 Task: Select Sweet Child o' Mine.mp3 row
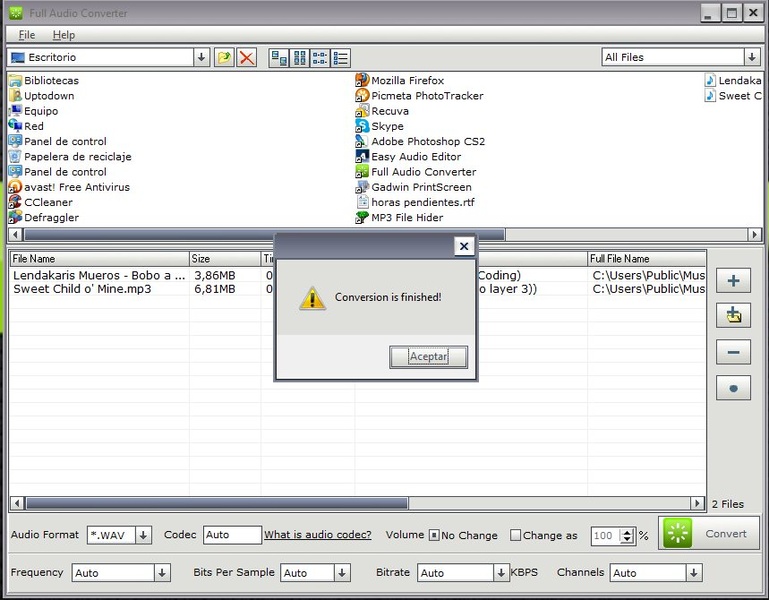coord(358,289)
